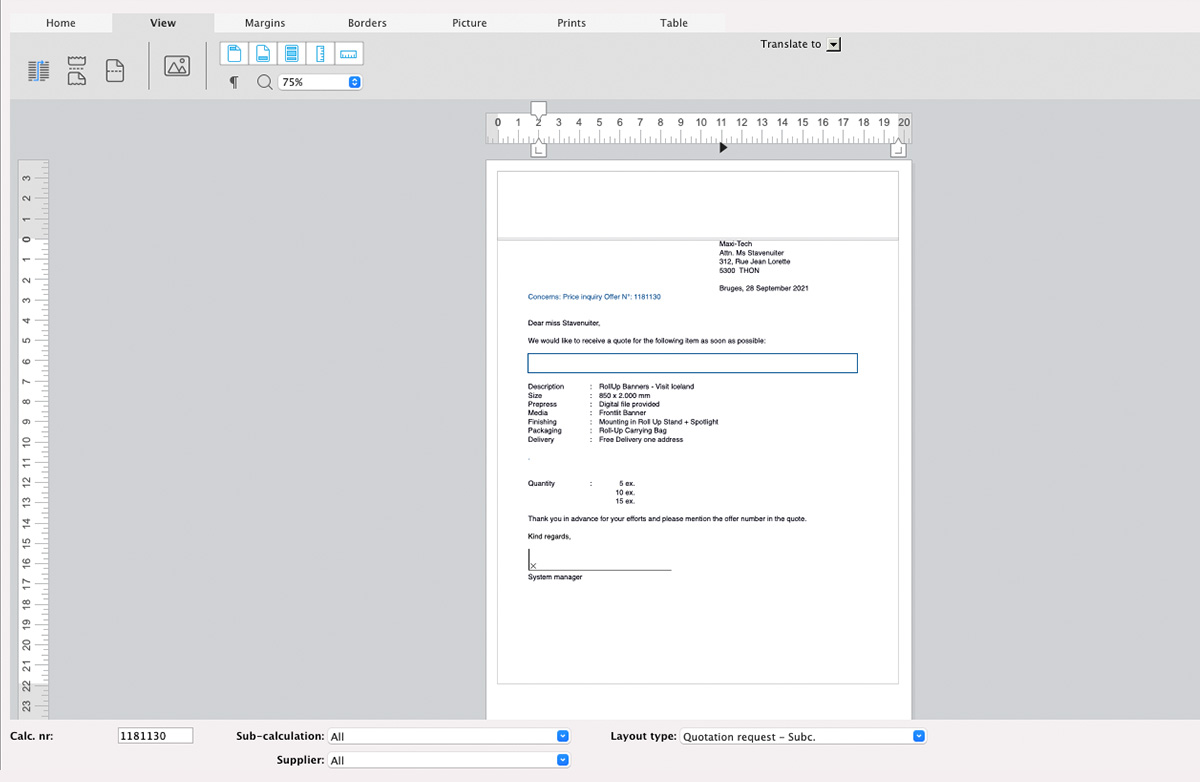Open the Layout type dropdown

803,736
